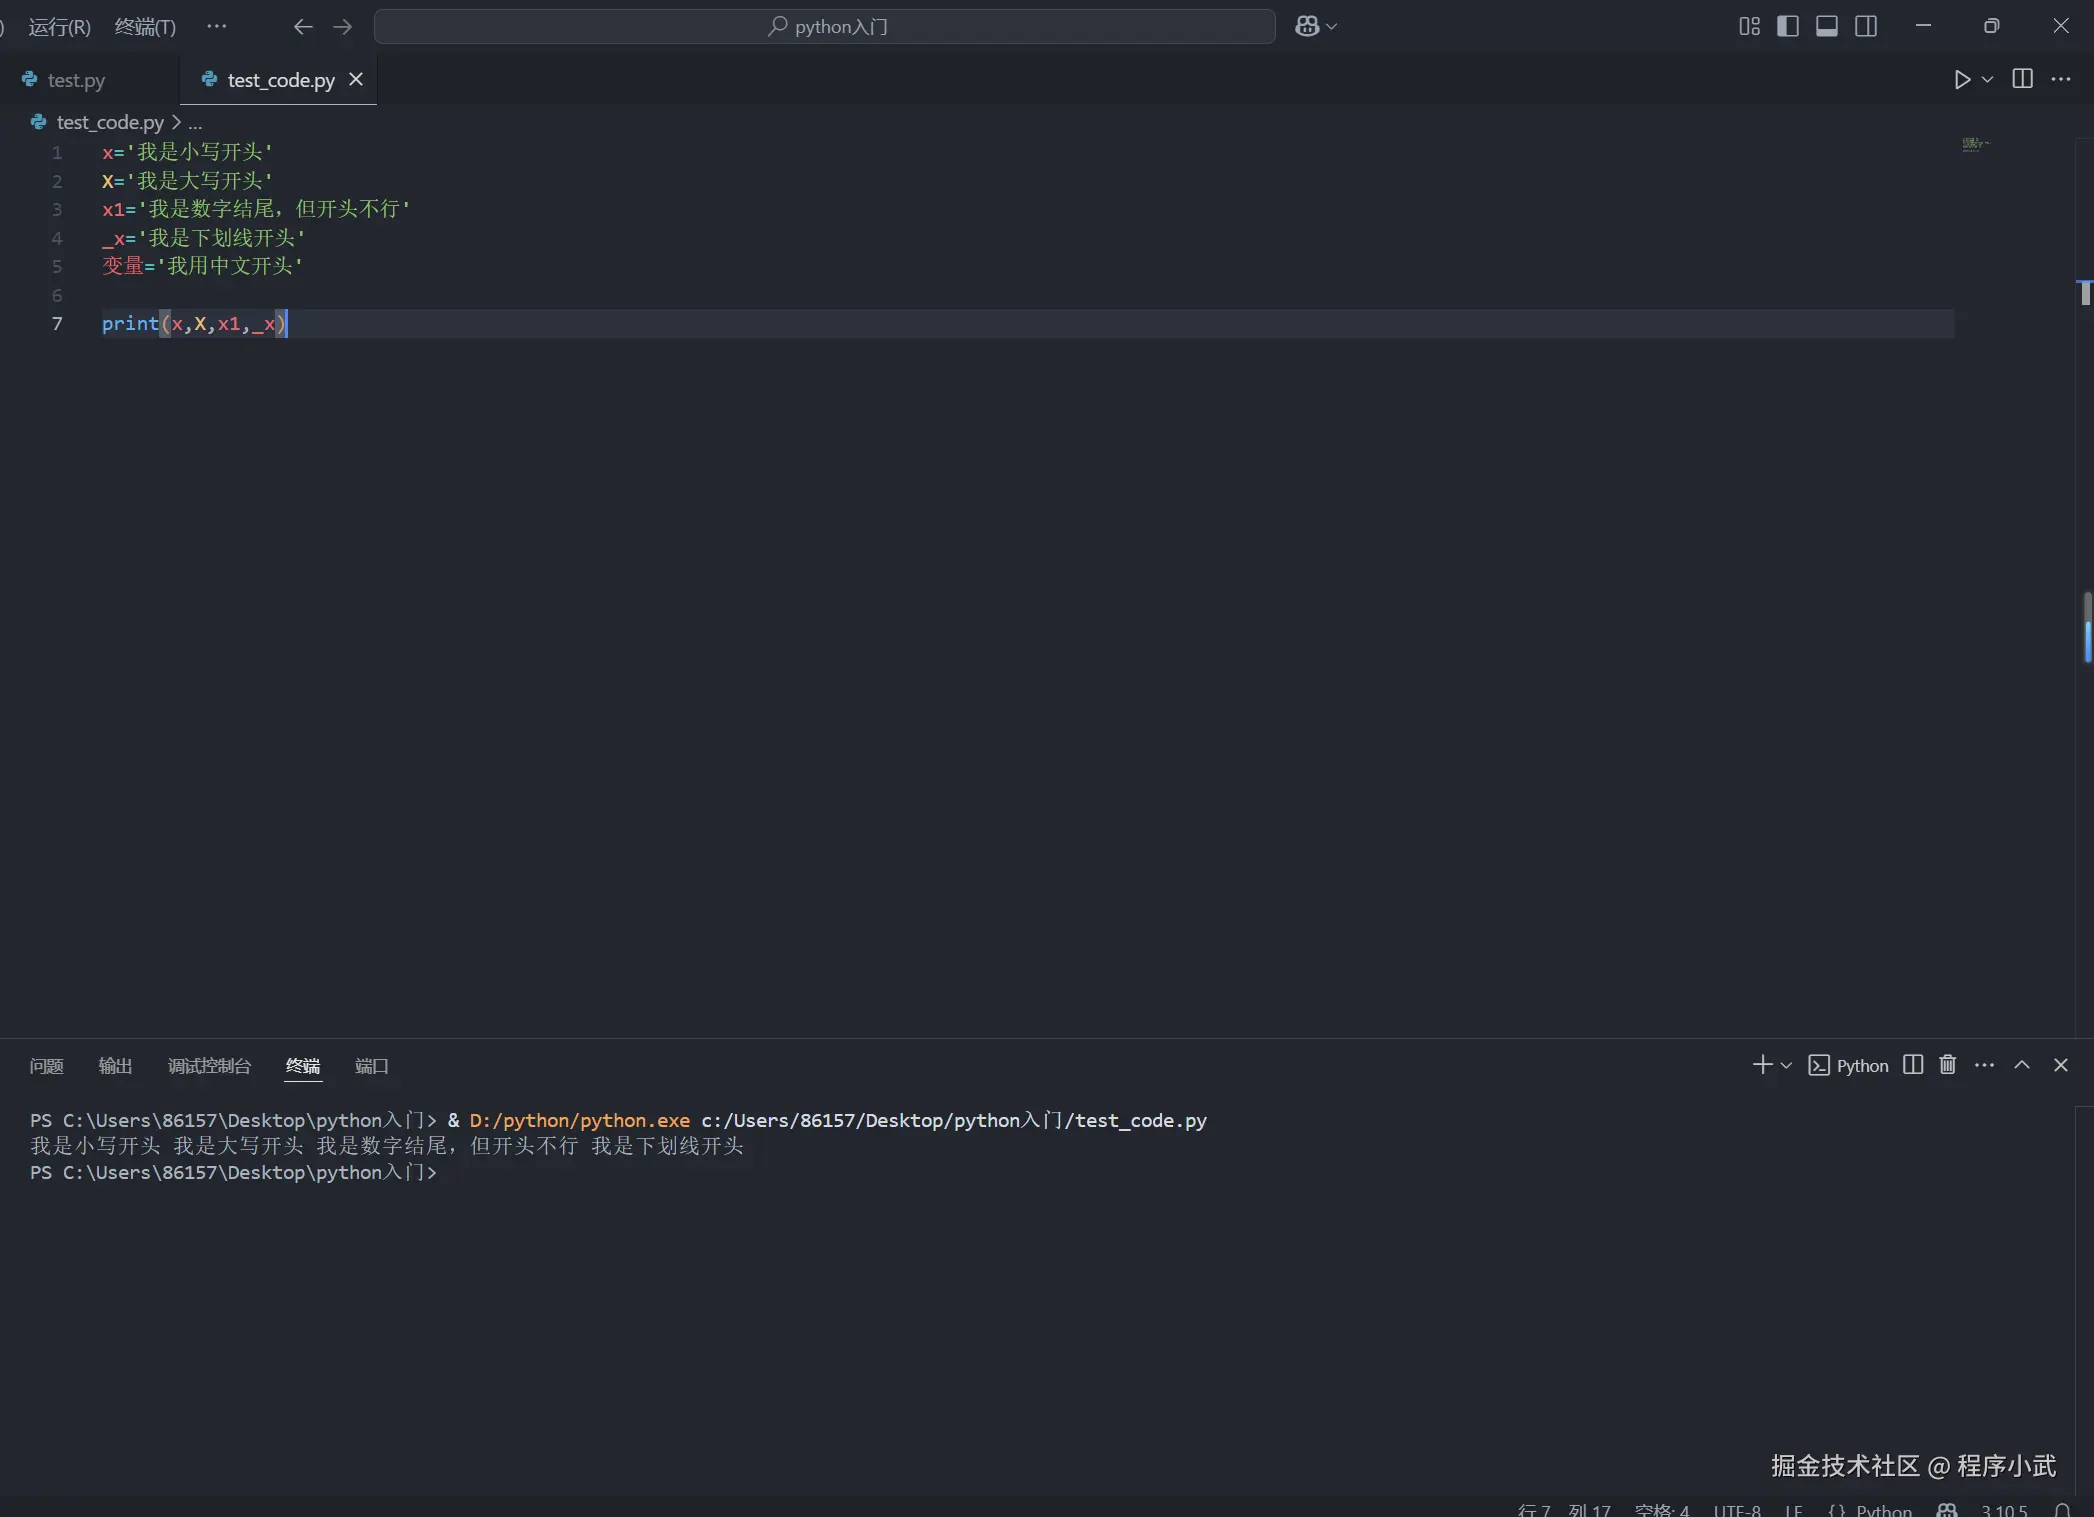Kill terminal with trash icon

click(1947, 1065)
